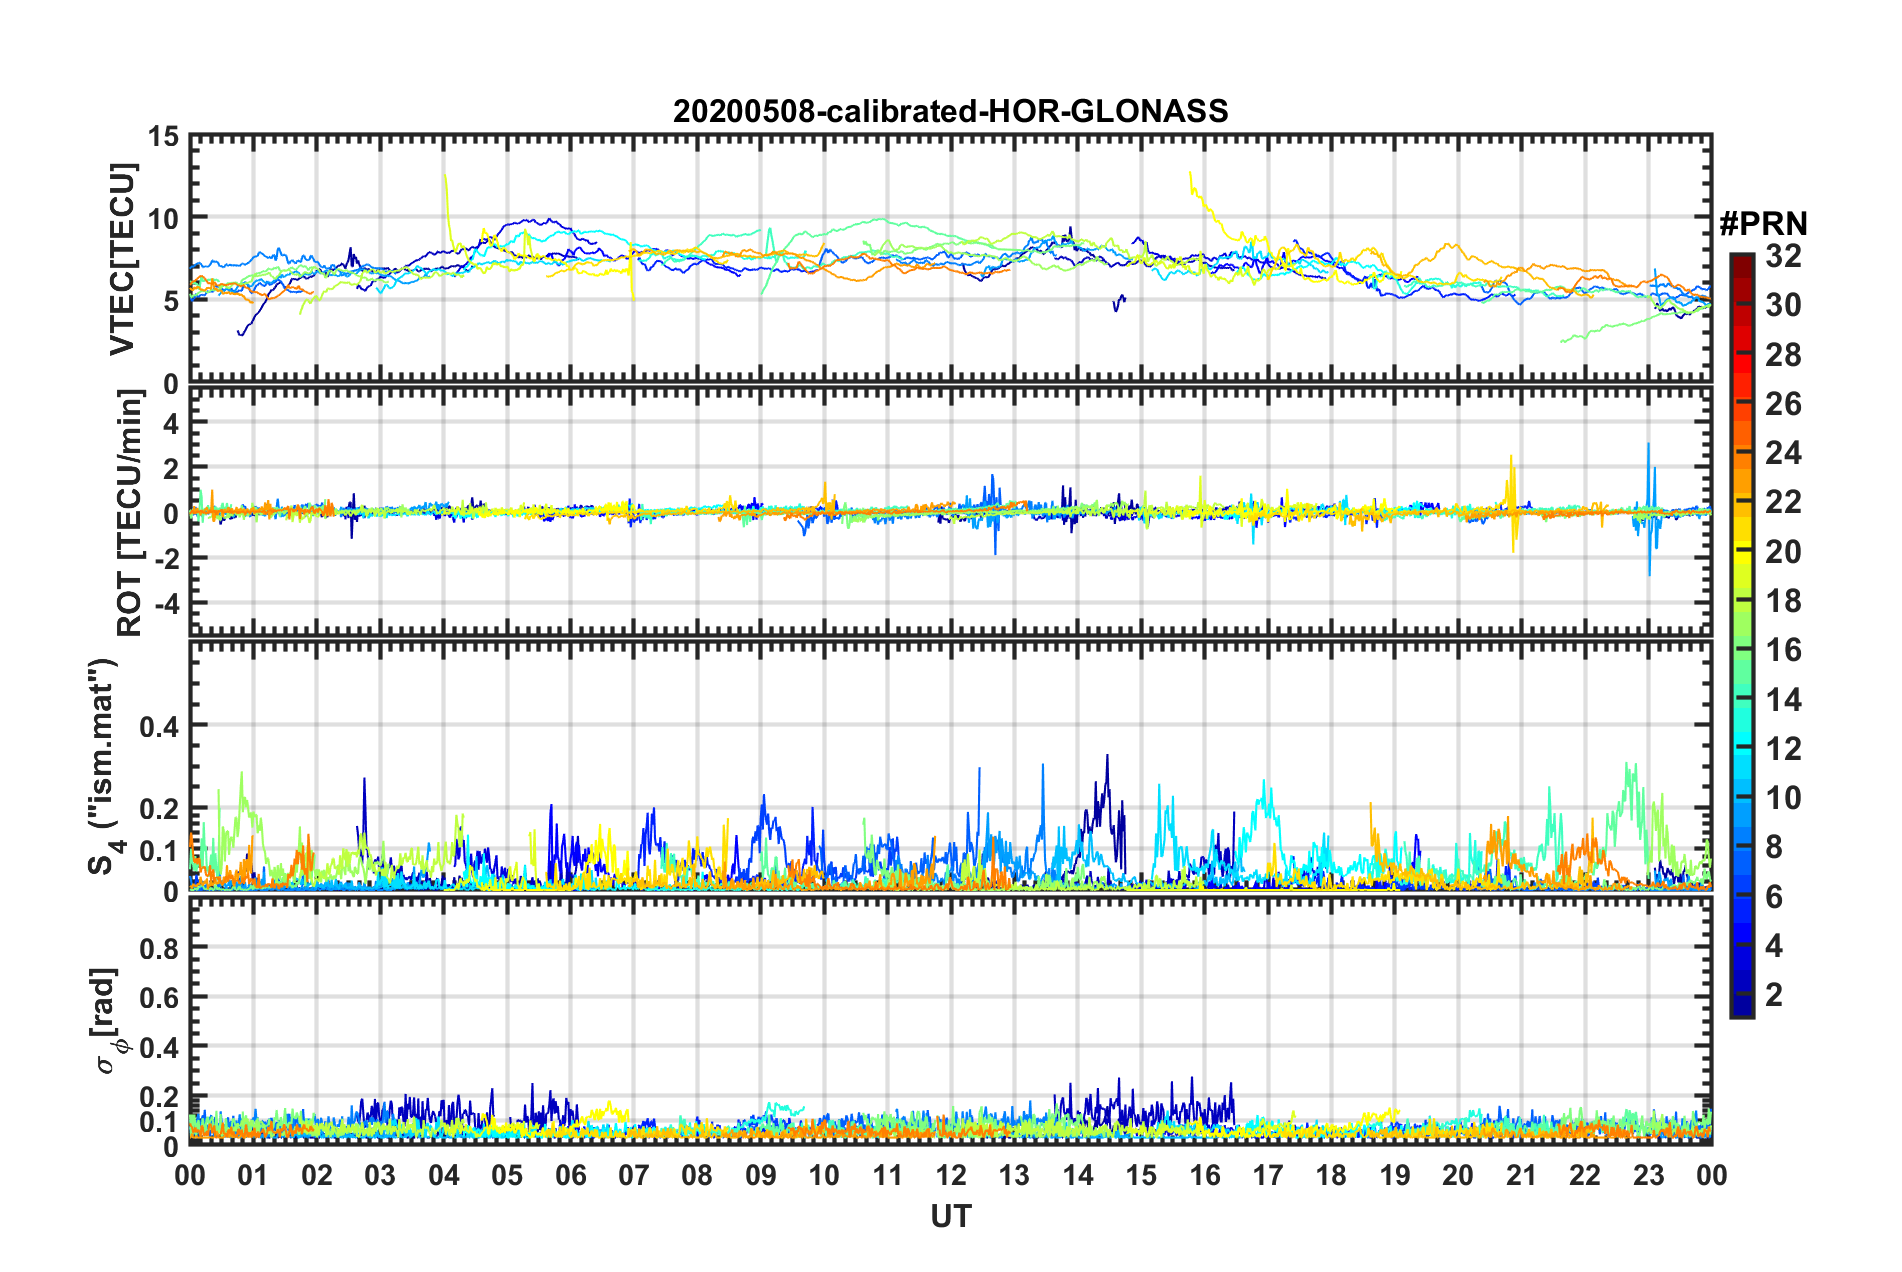The image size is (1902, 1272).
Task: Select the "01" hour tick on the UT axis
Action: coord(253,1175)
